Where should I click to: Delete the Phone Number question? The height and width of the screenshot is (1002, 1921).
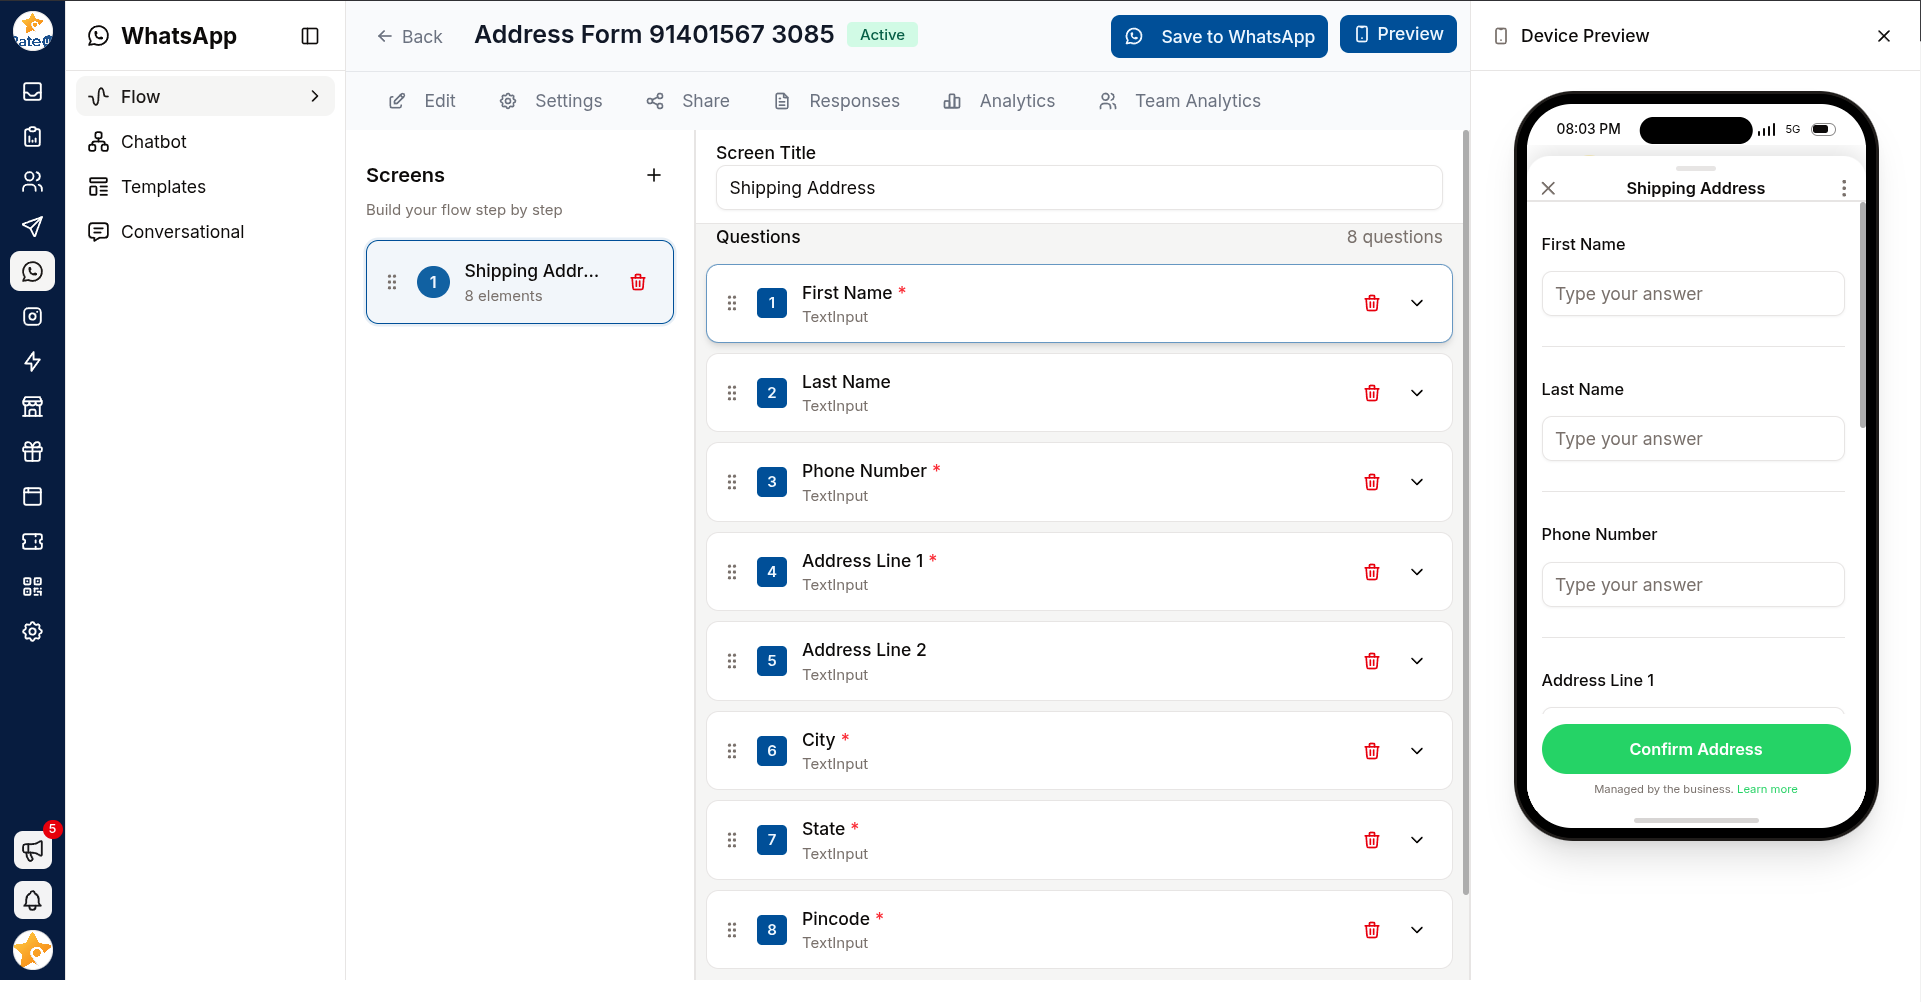click(1372, 482)
